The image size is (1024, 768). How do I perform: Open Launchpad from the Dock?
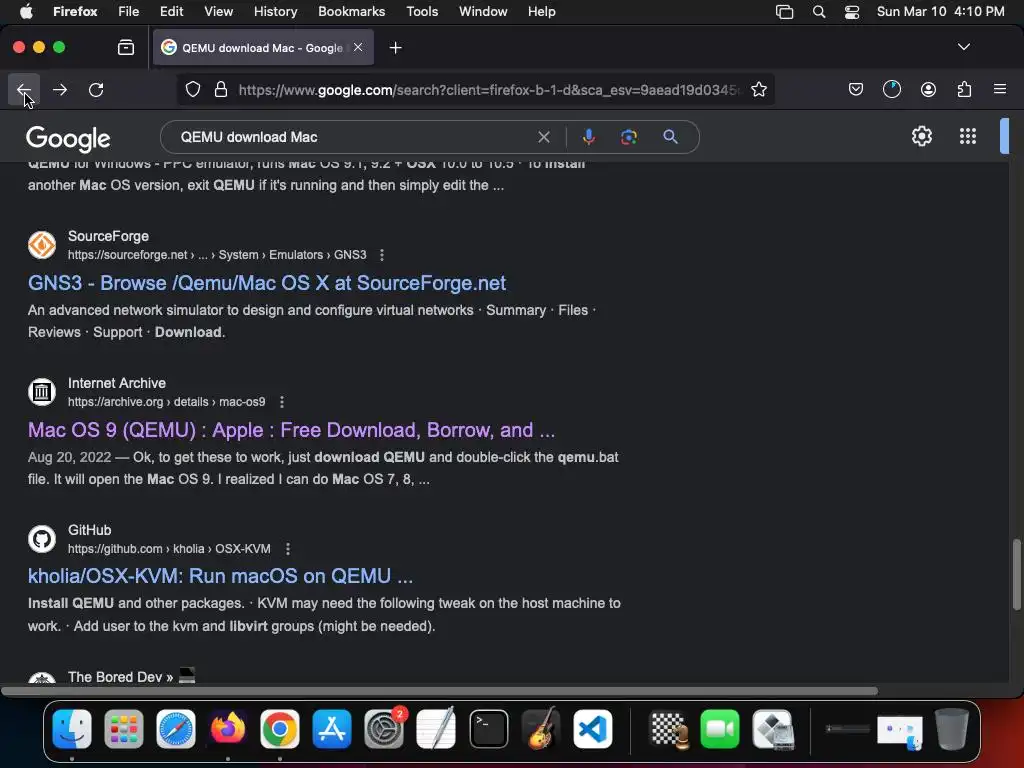click(x=123, y=728)
